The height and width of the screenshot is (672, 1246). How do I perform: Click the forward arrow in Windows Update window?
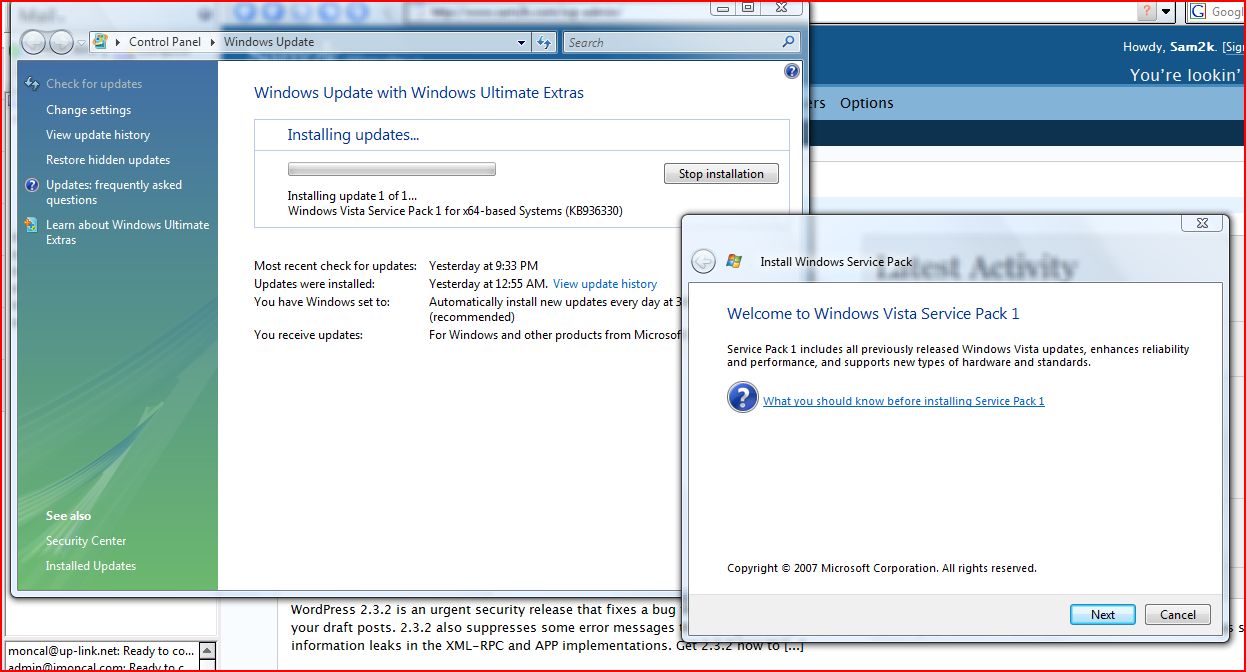61,42
